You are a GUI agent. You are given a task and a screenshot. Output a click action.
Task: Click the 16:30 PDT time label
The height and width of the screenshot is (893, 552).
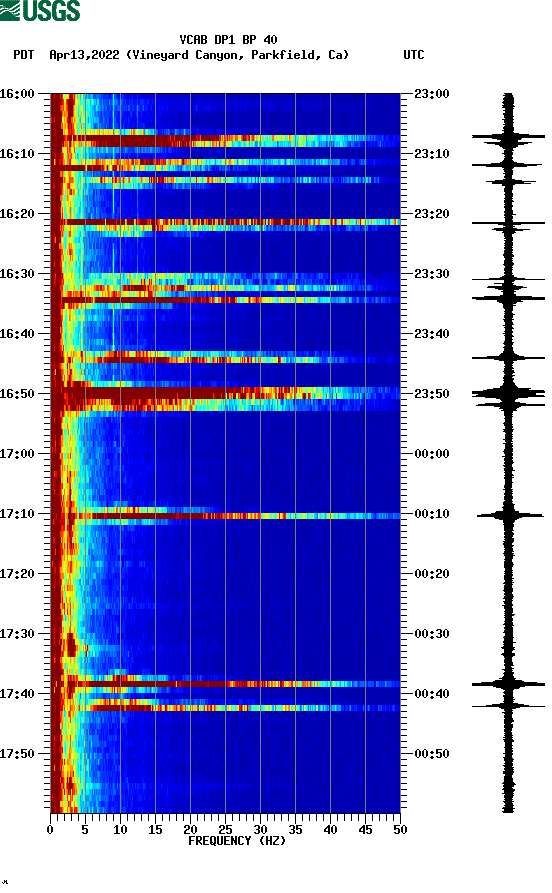(17, 273)
